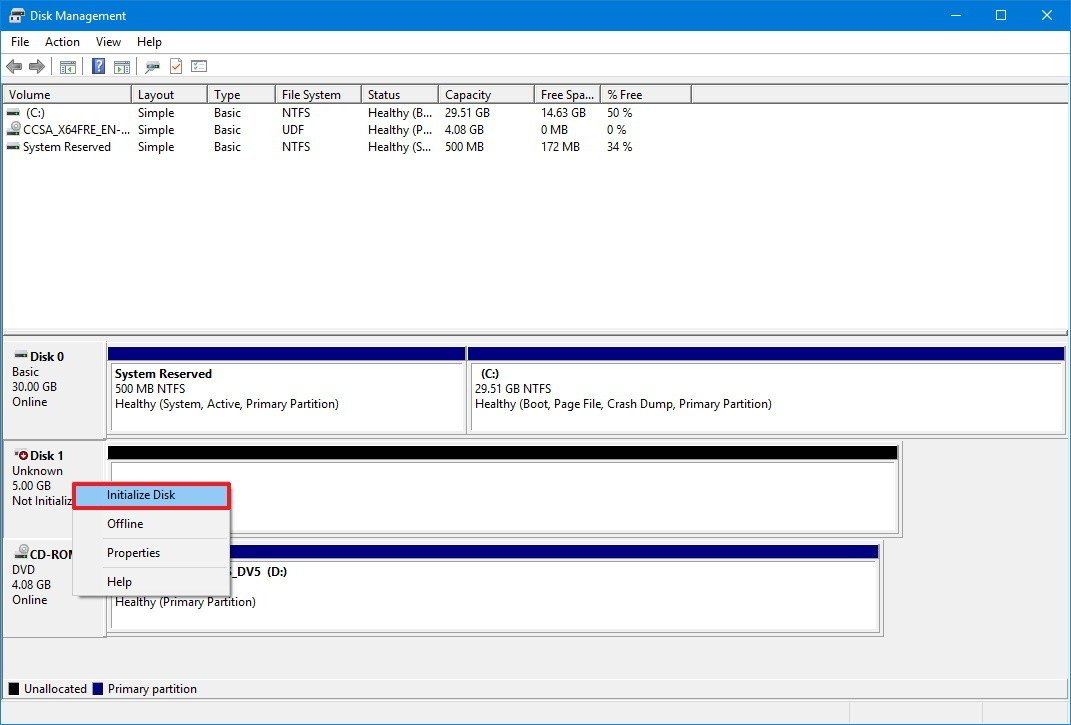Open Help via the blue question-mark icon
The width and height of the screenshot is (1071, 725).
(98, 66)
